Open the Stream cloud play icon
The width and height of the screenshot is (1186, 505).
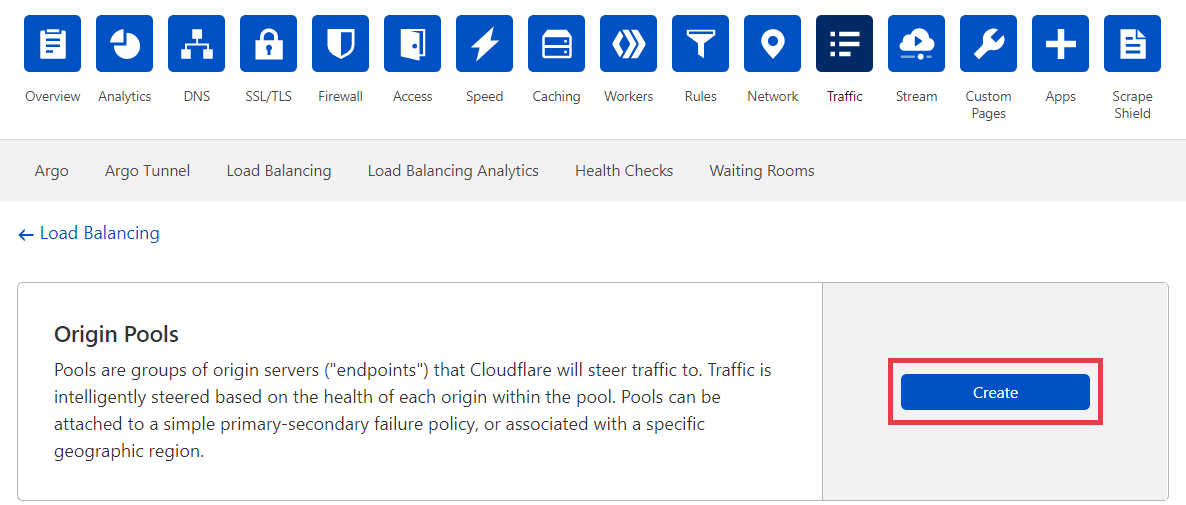coord(916,44)
